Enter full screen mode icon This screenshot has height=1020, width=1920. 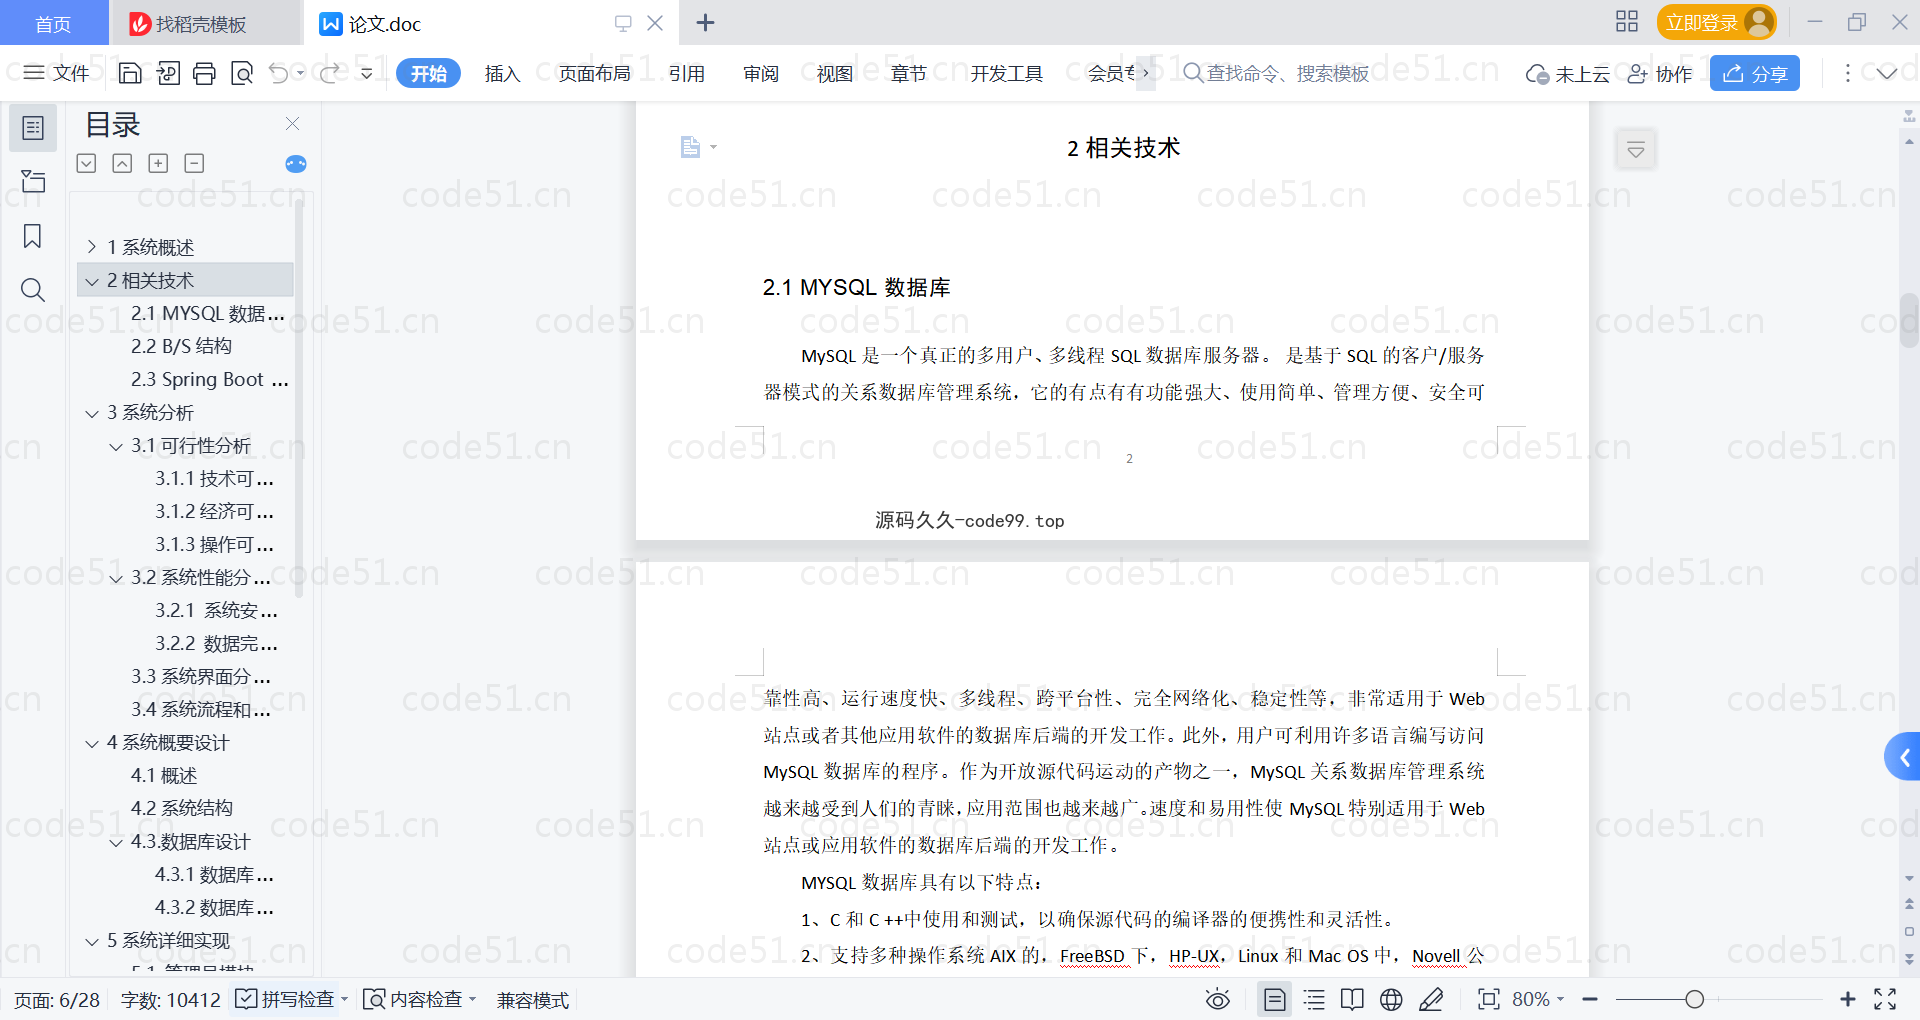[1885, 999]
